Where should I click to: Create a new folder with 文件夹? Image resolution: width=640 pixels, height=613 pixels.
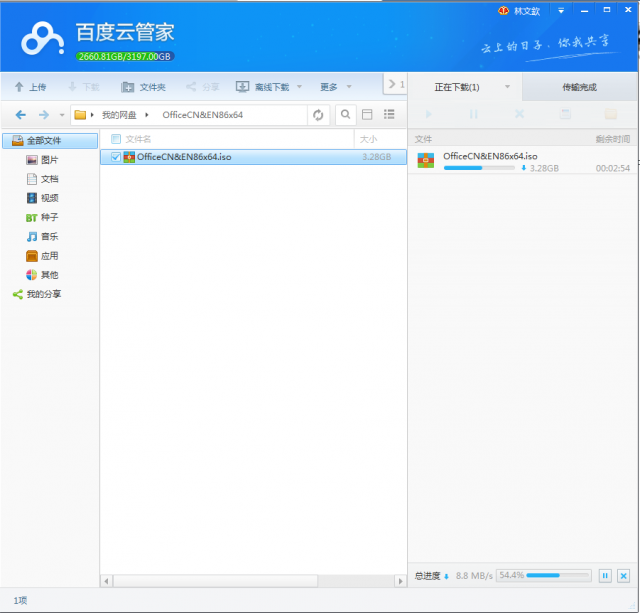(144, 87)
